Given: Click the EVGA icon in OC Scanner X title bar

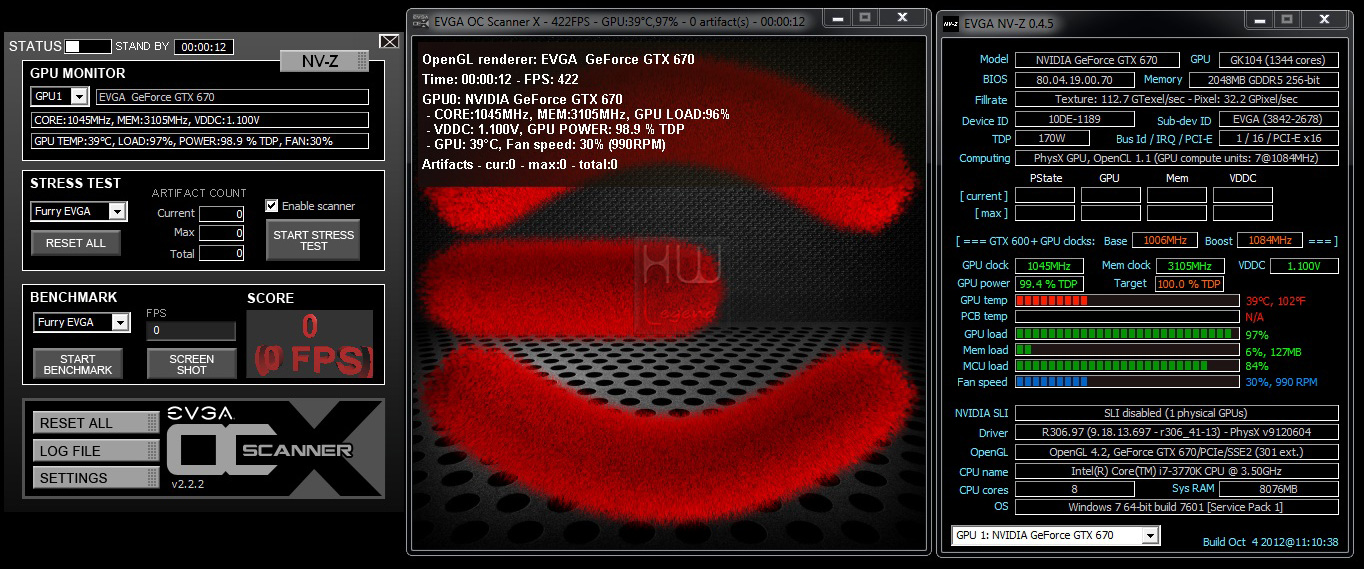Looking at the screenshot, I should pyautogui.click(x=420, y=21).
